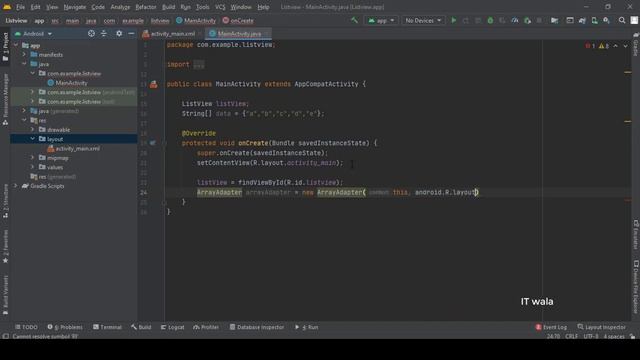This screenshot has height=360, width=640.
Task: Click the red error indicator in editor
Action: click(590, 46)
